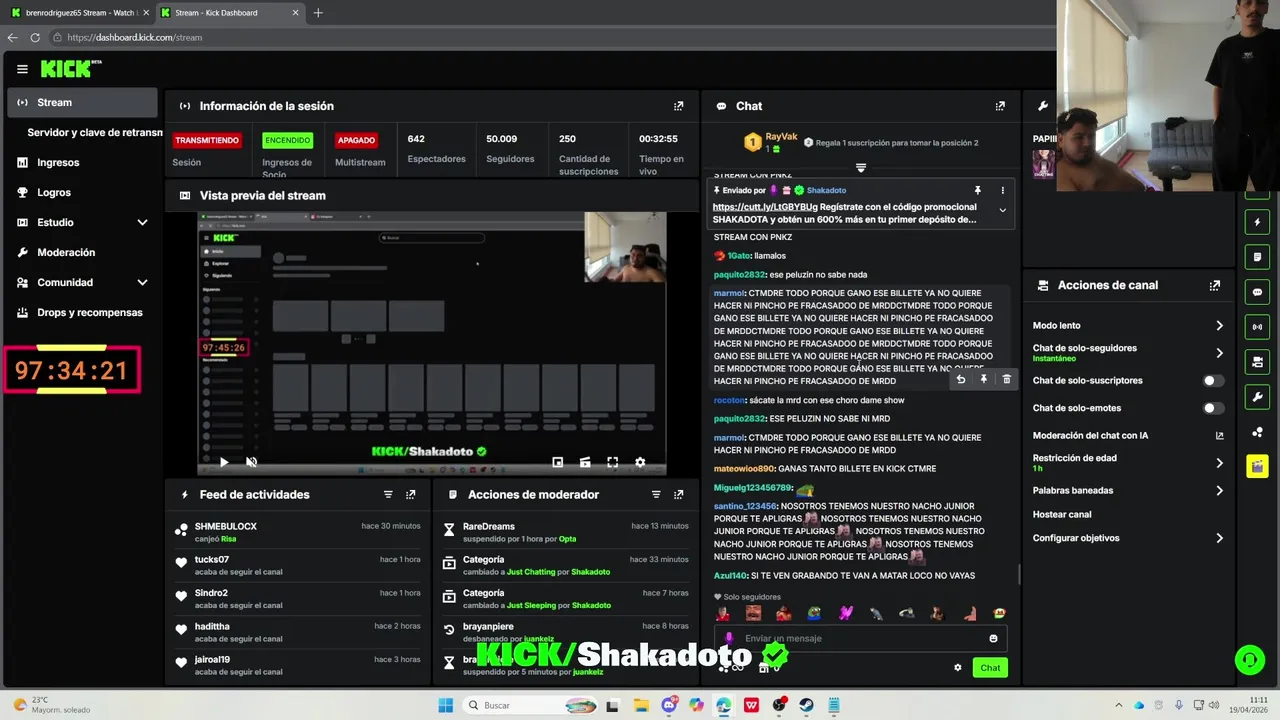Image resolution: width=1280 pixels, height=720 pixels.
Task: Reply to the highlighted marmoi message
Action: click(x=961, y=379)
